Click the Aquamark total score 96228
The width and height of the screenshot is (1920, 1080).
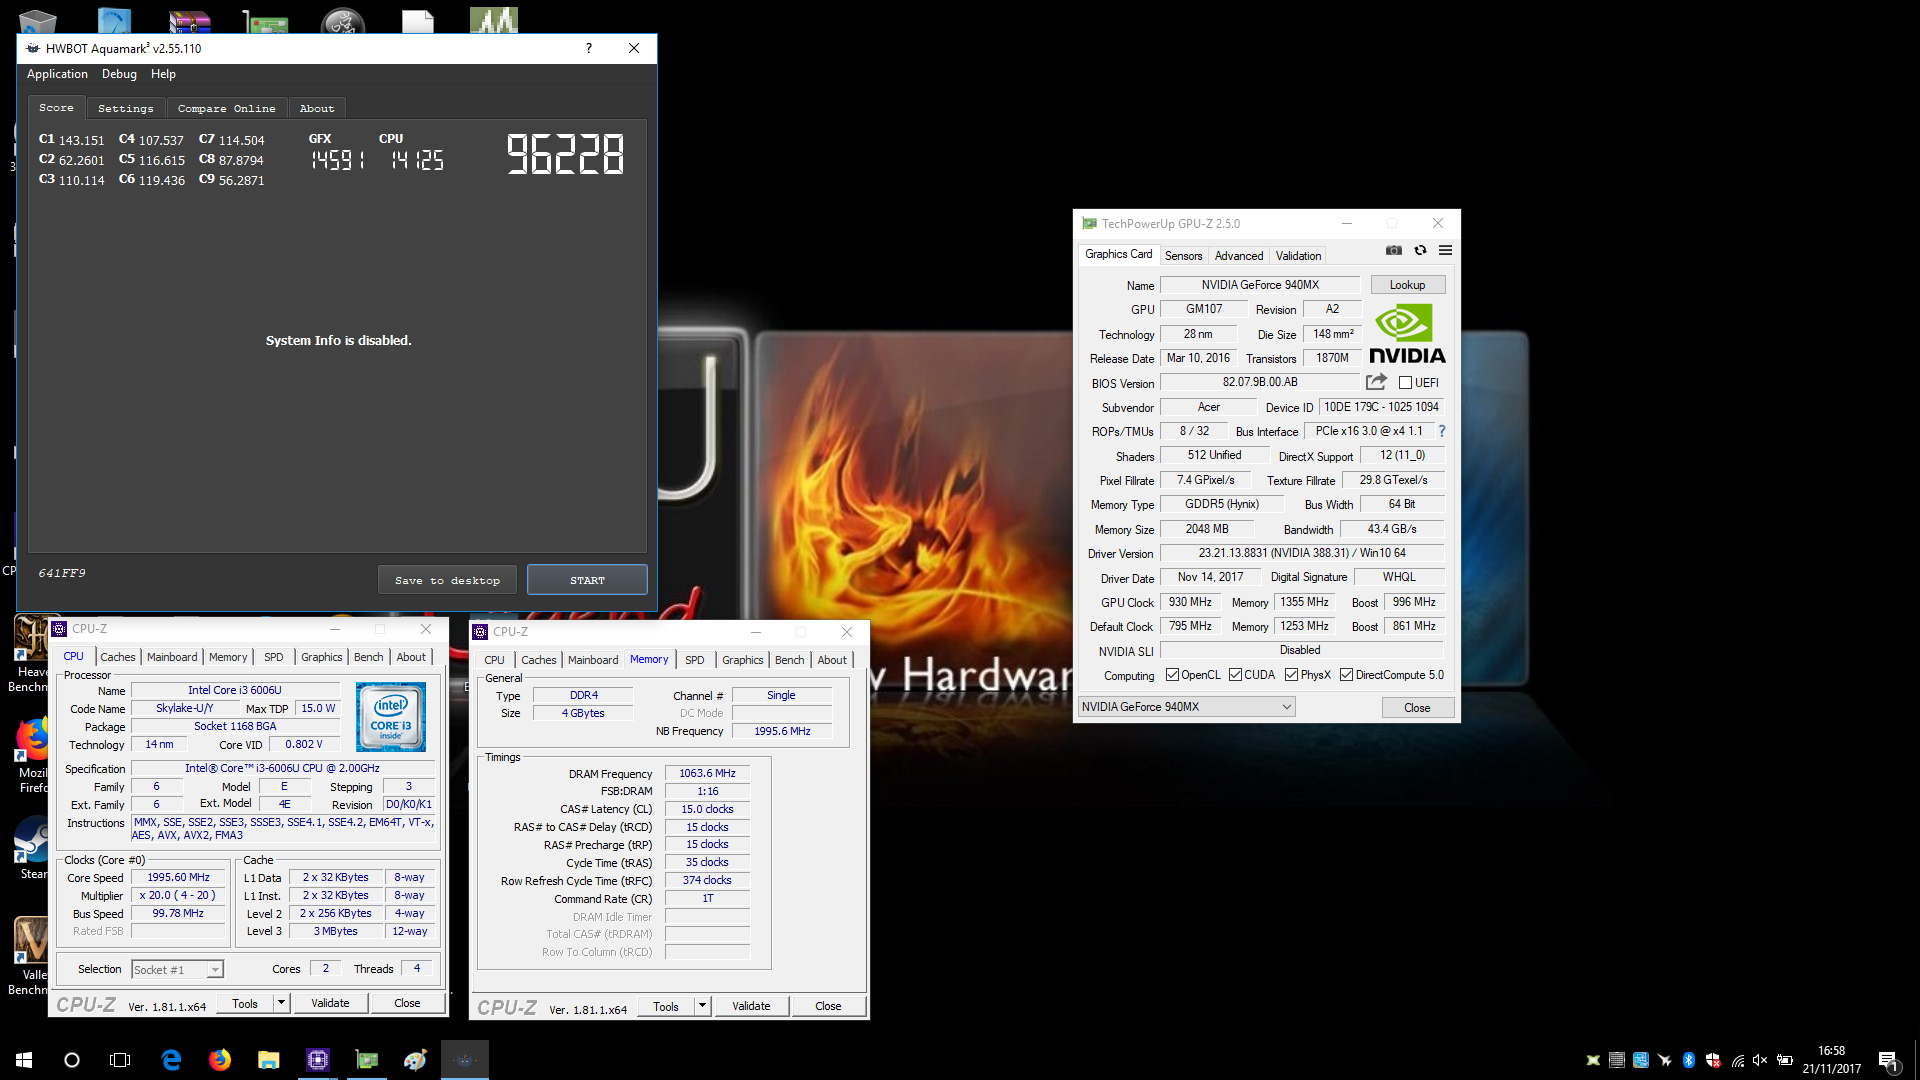coord(565,155)
